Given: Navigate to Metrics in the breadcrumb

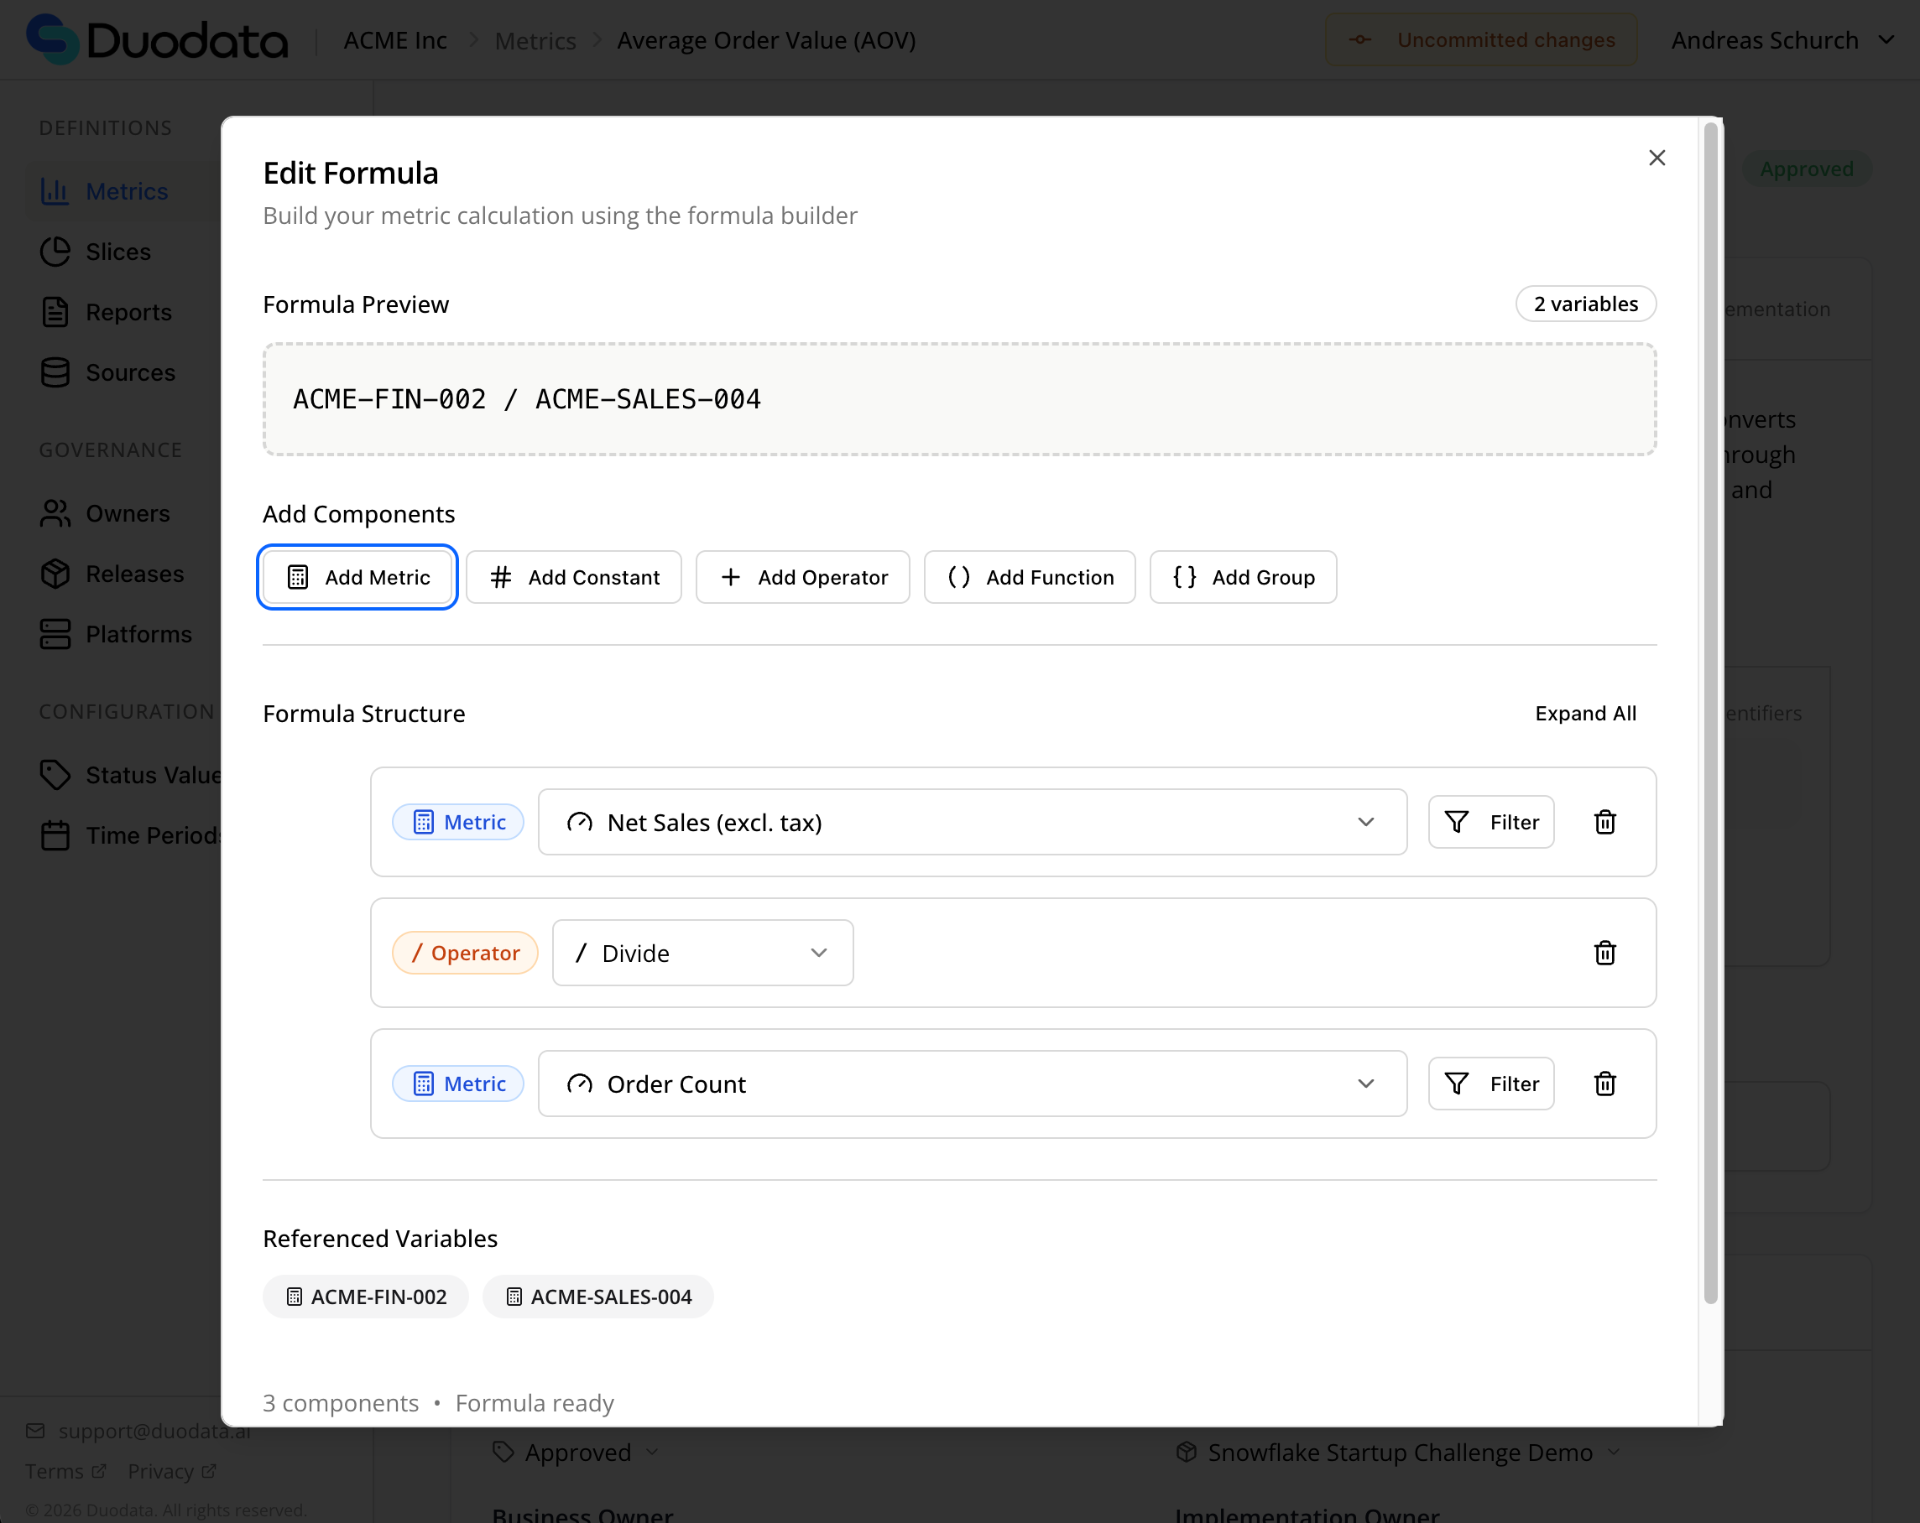Looking at the screenshot, I should [535, 40].
